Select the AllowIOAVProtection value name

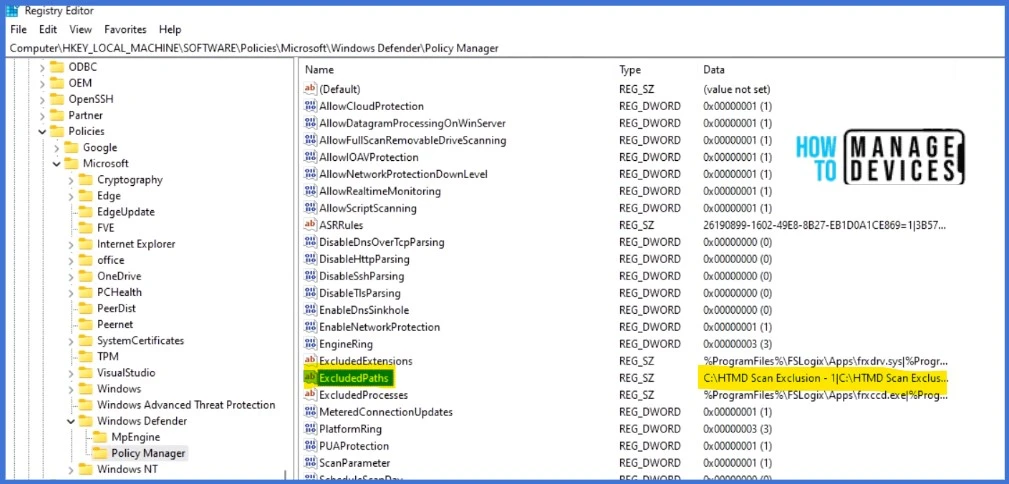pyautogui.click(x=369, y=157)
